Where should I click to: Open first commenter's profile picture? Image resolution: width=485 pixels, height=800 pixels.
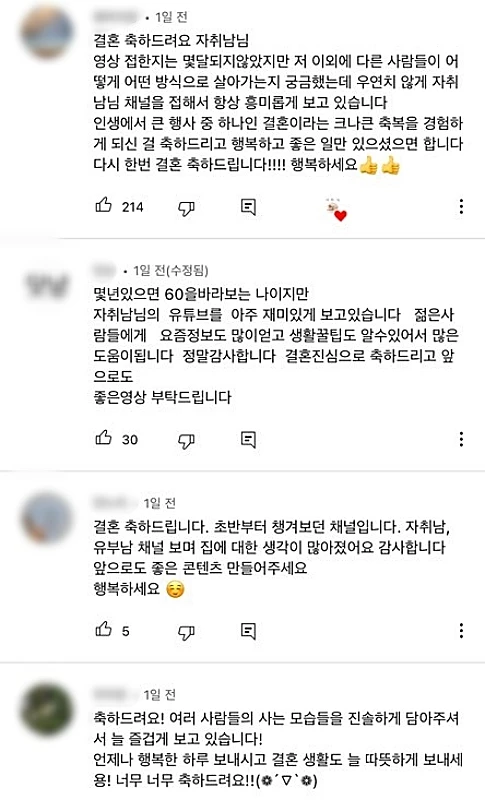coord(47,33)
